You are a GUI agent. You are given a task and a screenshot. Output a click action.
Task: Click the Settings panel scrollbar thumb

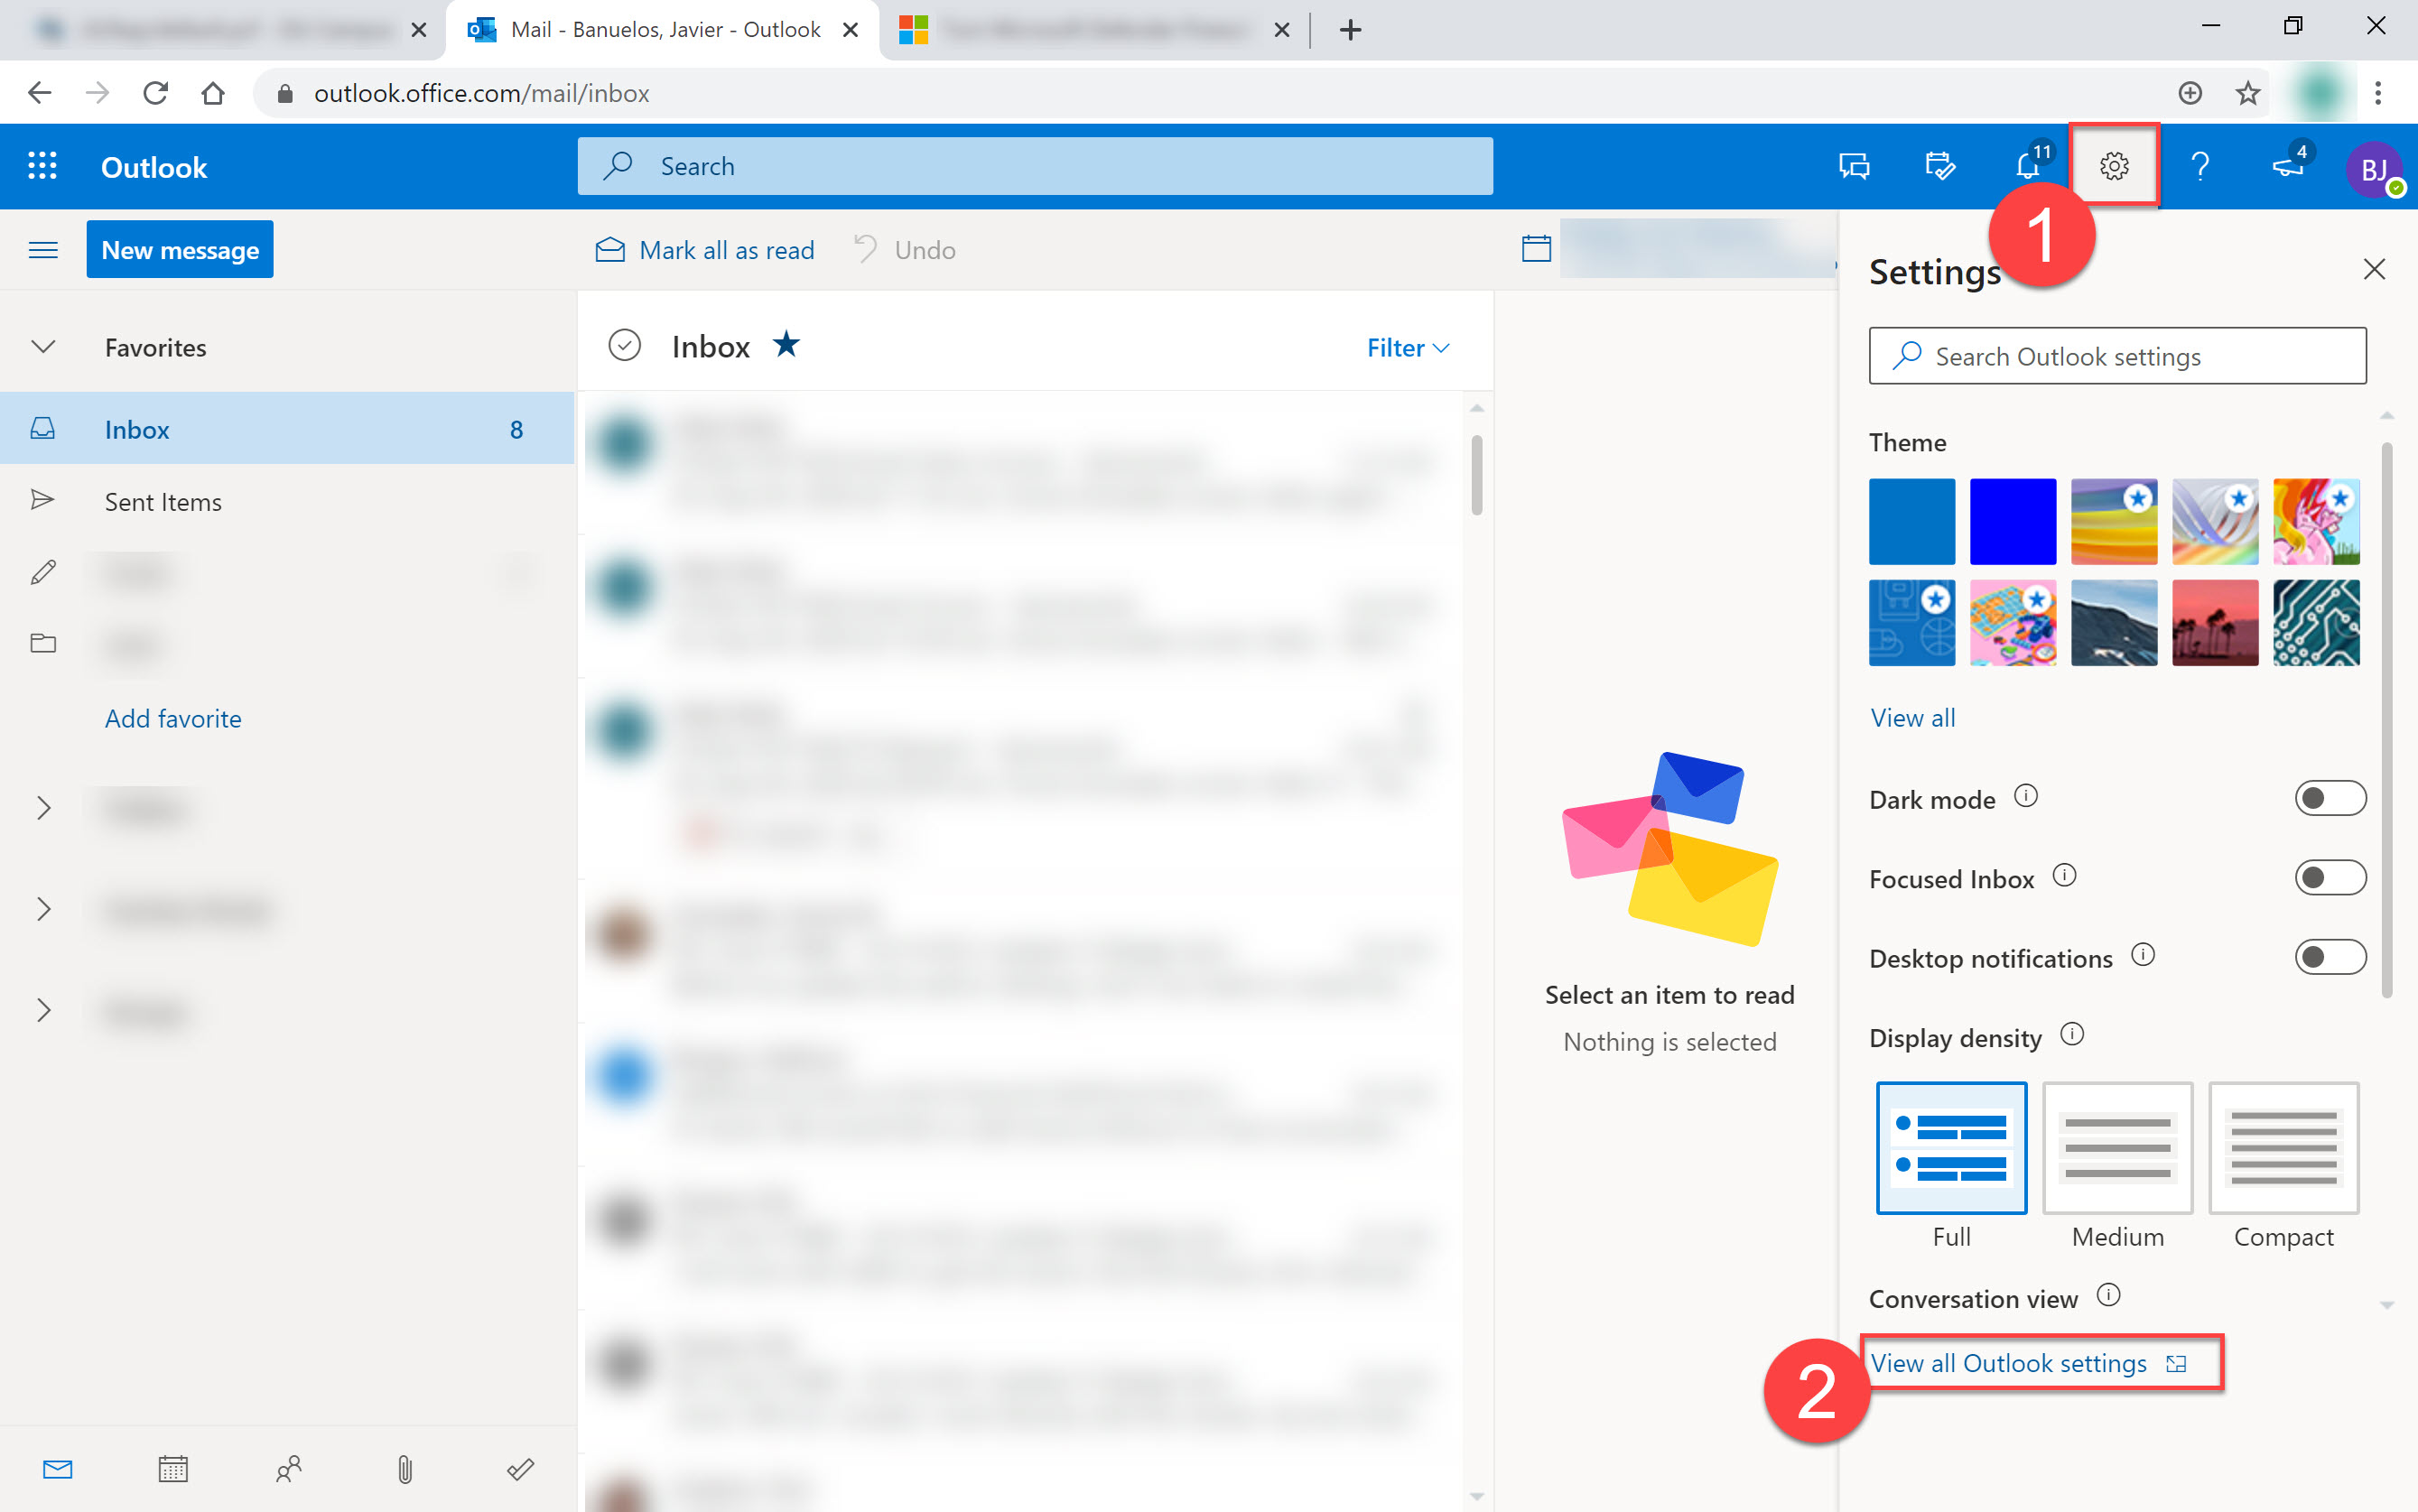pos(2387,719)
